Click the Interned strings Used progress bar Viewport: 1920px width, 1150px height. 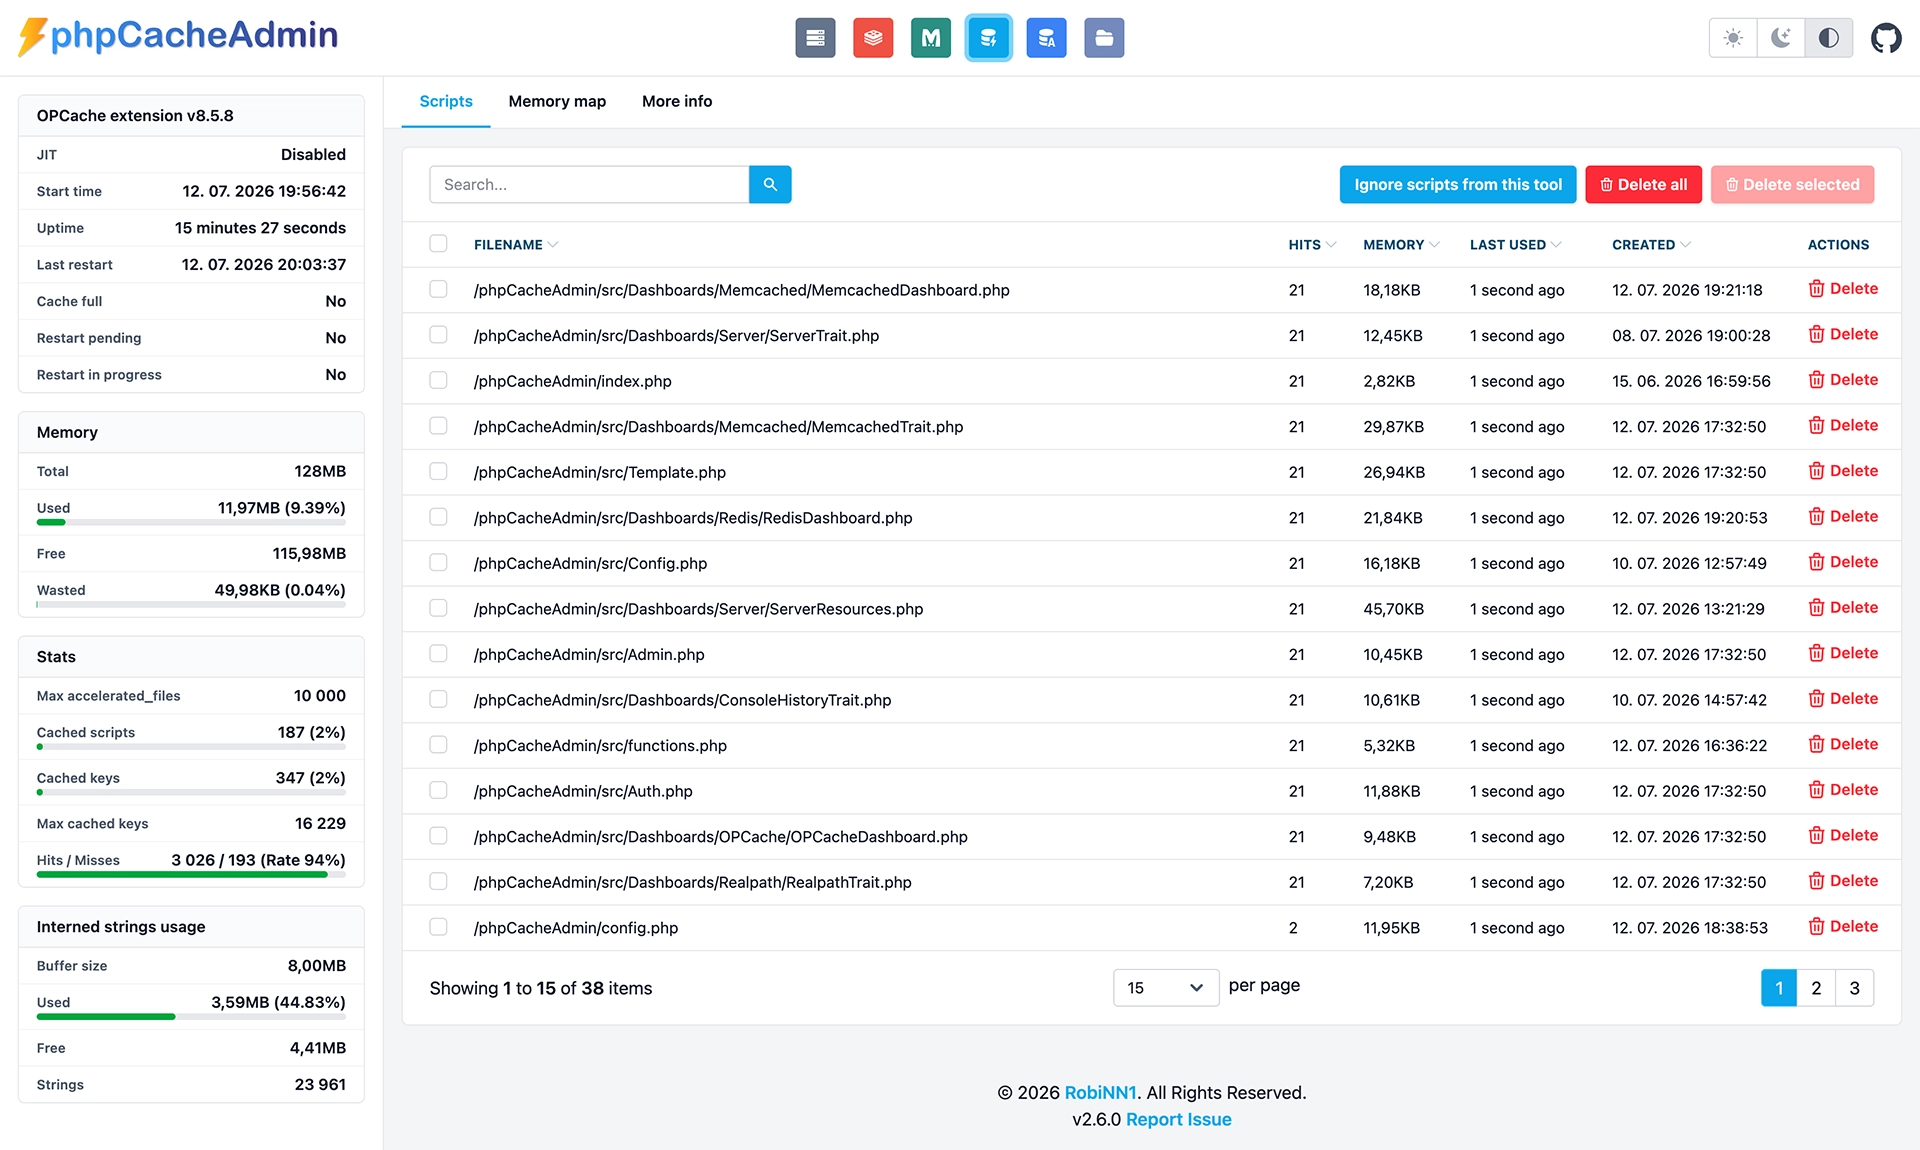[x=191, y=1016]
